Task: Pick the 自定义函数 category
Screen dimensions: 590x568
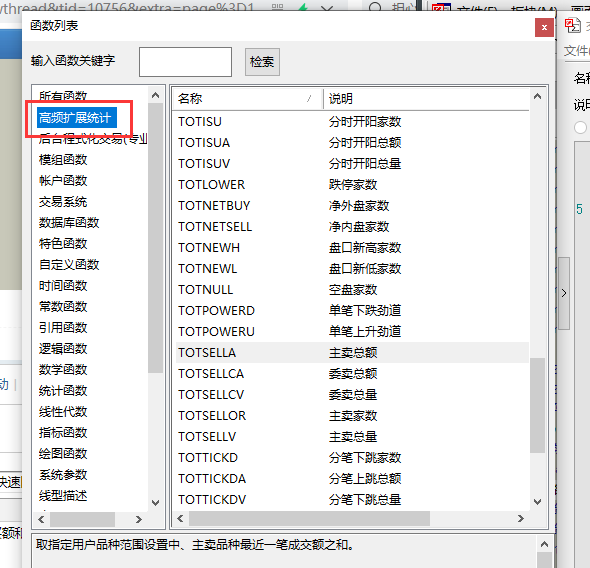Action: click(69, 265)
